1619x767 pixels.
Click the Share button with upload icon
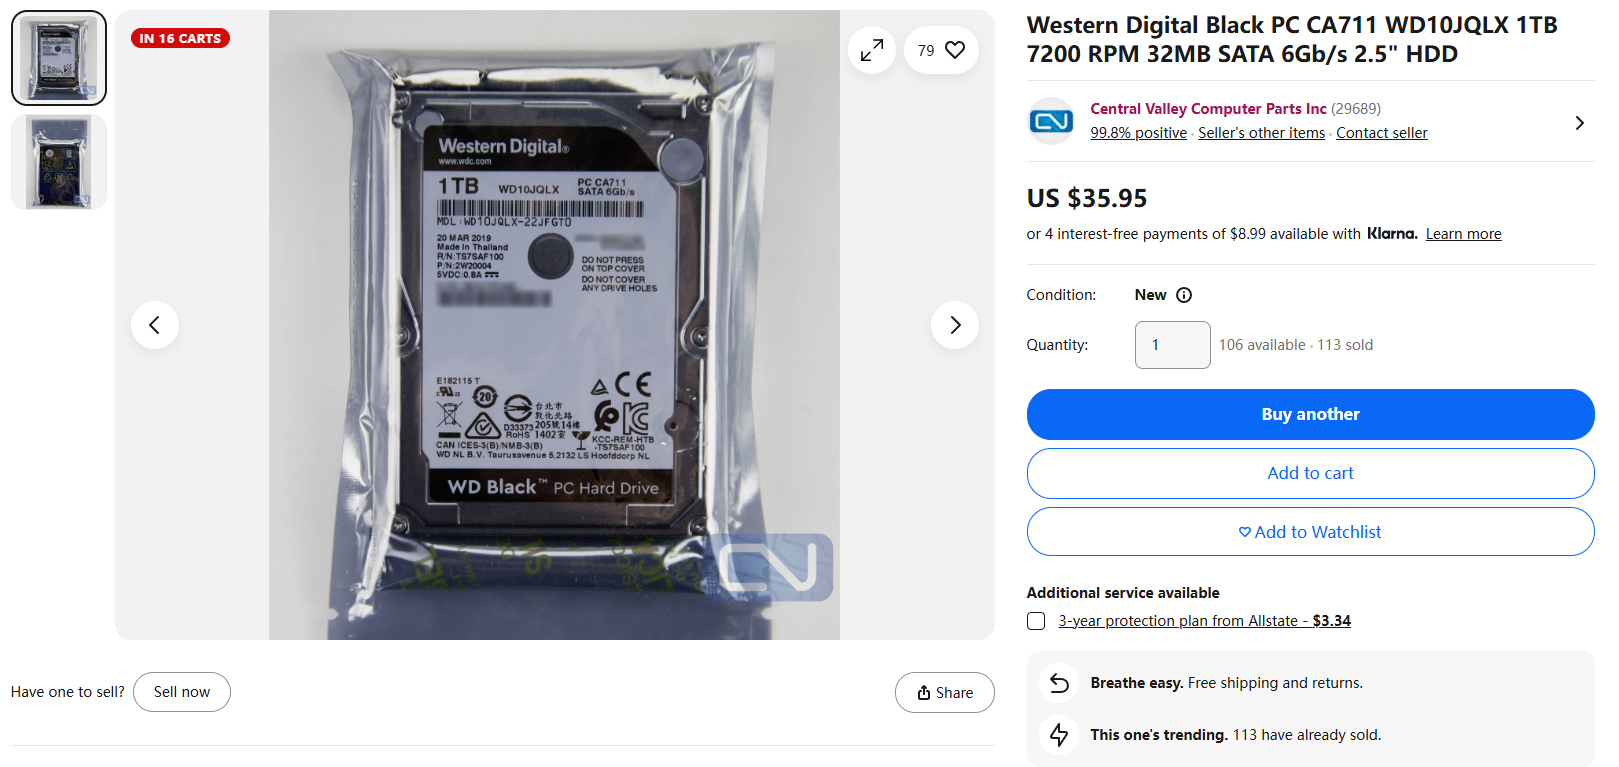point(945,692)
